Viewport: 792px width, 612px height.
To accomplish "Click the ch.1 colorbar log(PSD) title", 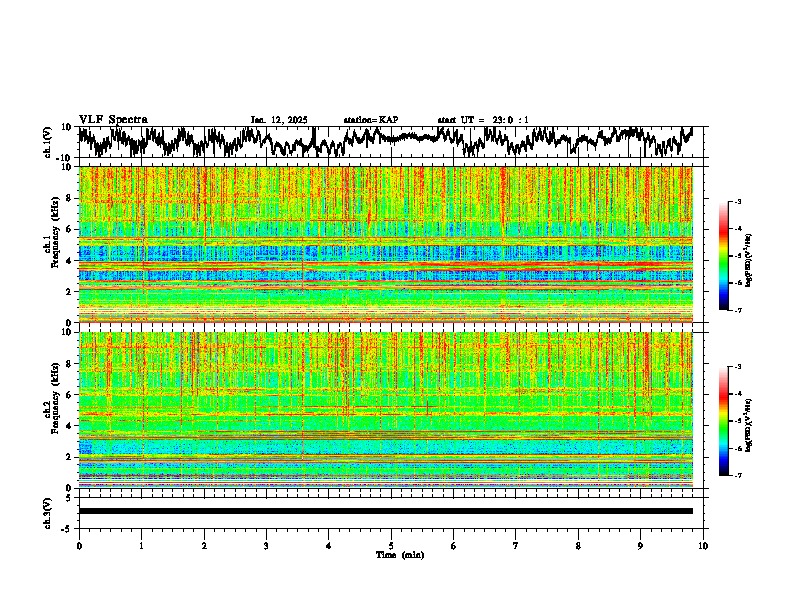I will pyautogui.click(x=749, y=261).
